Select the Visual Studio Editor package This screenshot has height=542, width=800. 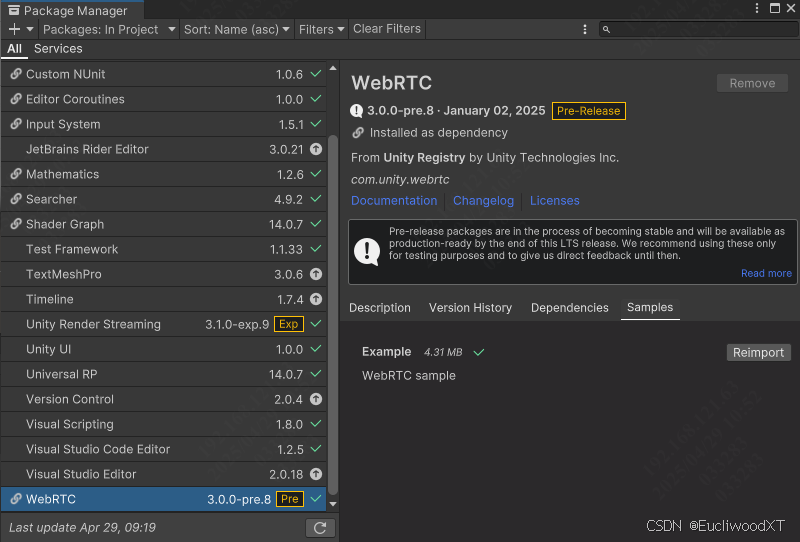click(164, 474)
